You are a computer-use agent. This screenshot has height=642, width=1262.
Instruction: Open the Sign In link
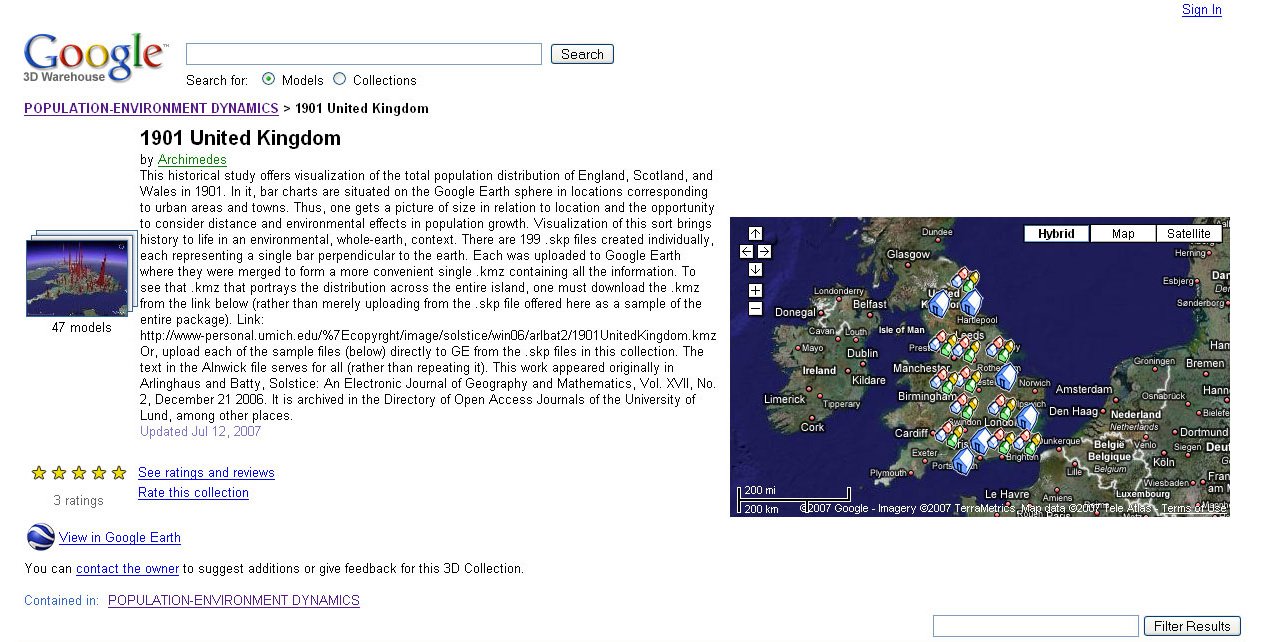click(1201, 10)
